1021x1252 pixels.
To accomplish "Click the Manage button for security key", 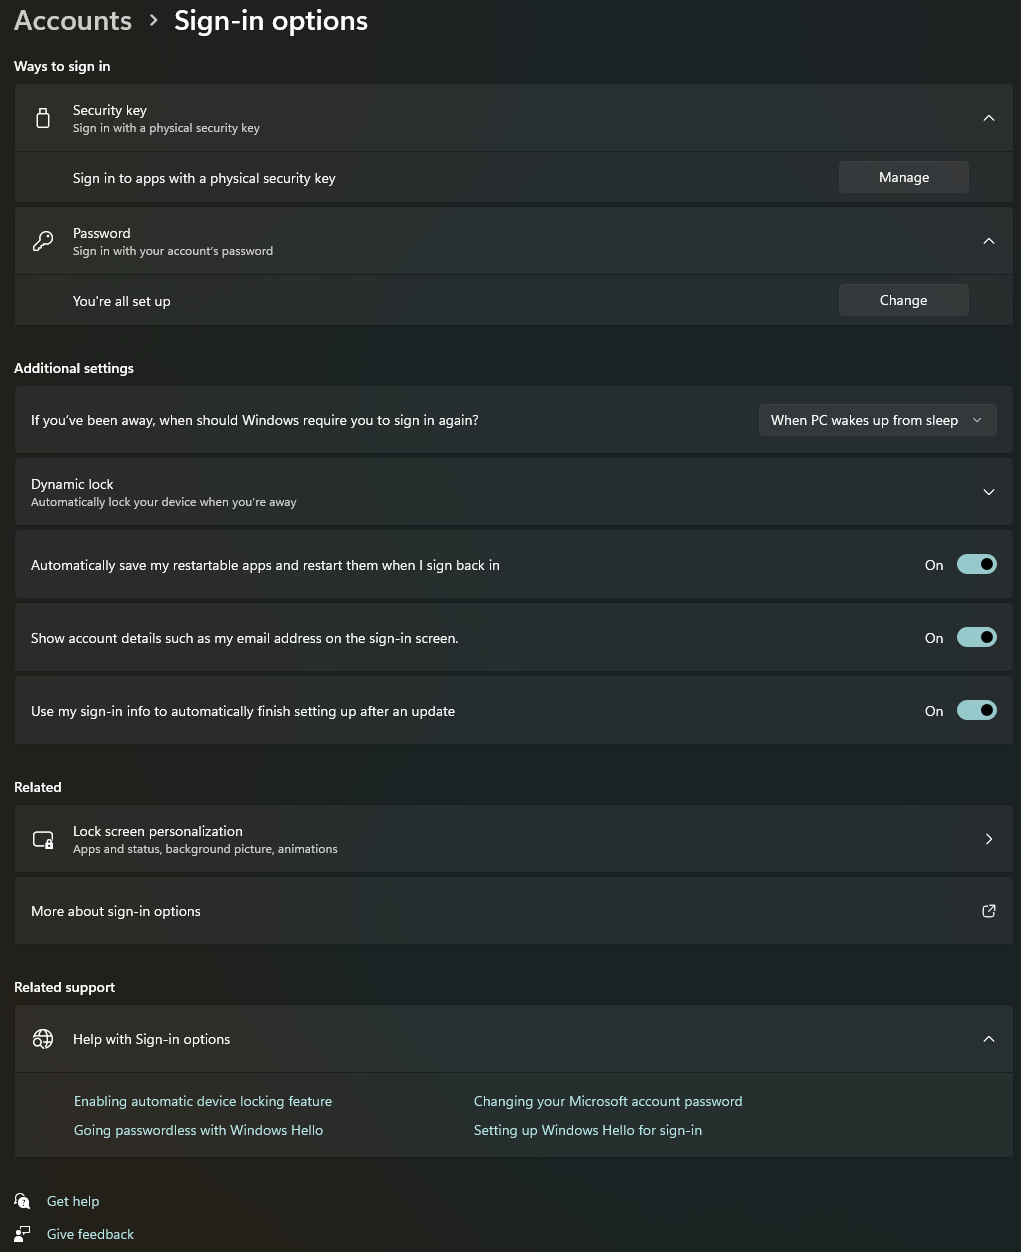I will (903, 177).
